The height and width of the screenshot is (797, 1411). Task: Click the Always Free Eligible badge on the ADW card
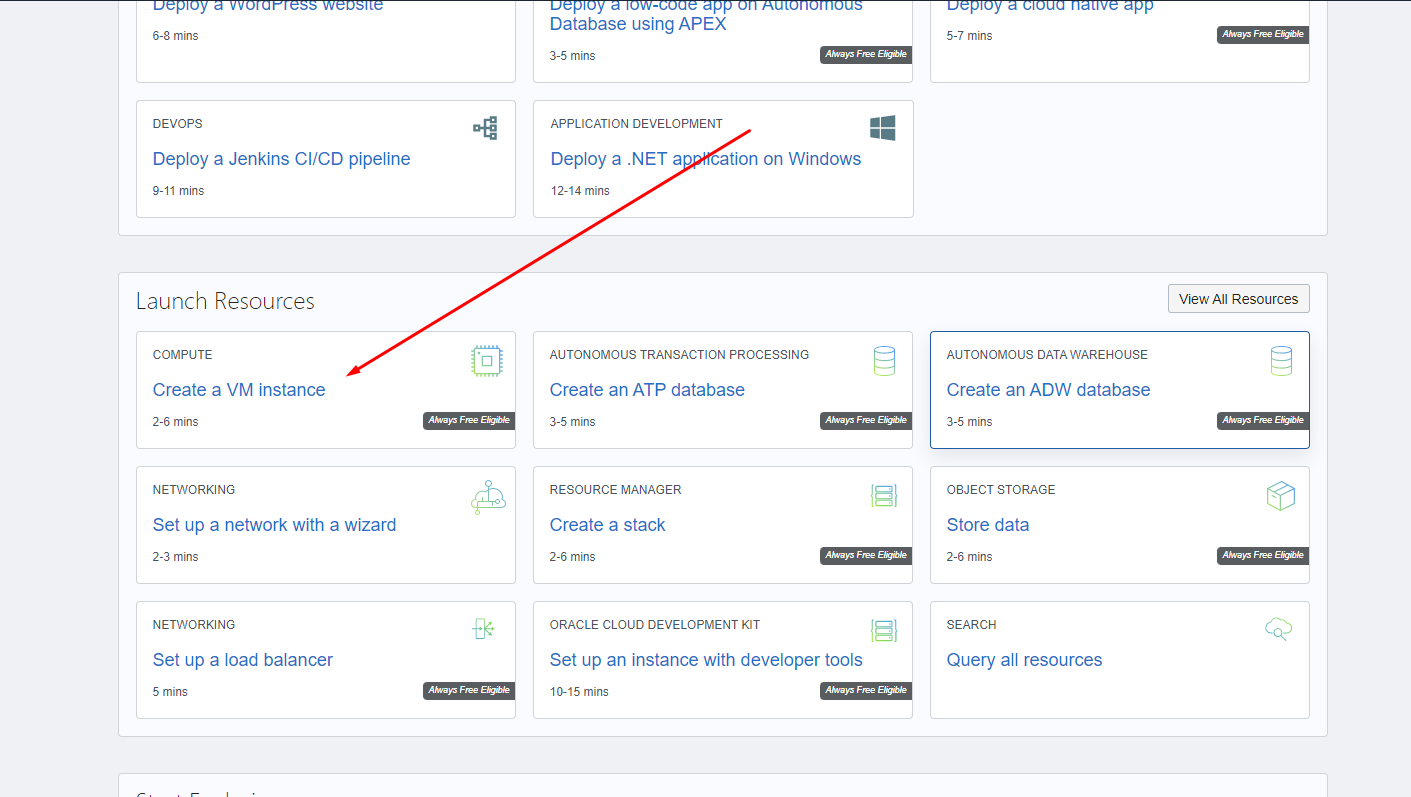click(1263, 420)
